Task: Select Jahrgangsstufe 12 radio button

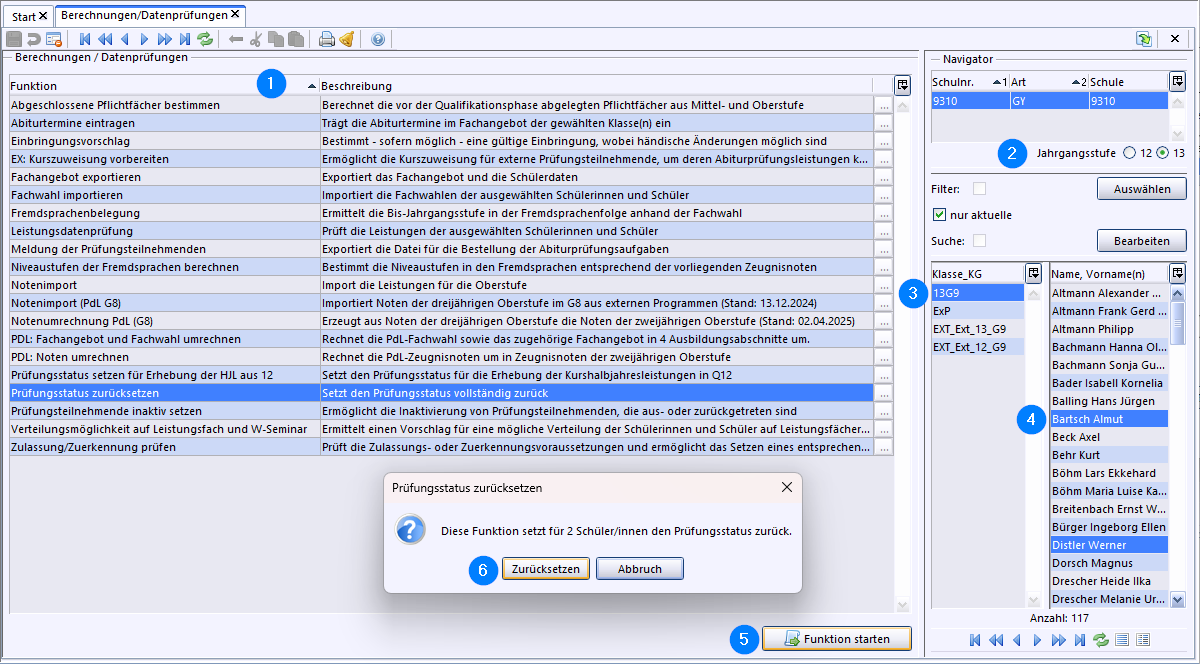Action: [x=1130, y=153]
